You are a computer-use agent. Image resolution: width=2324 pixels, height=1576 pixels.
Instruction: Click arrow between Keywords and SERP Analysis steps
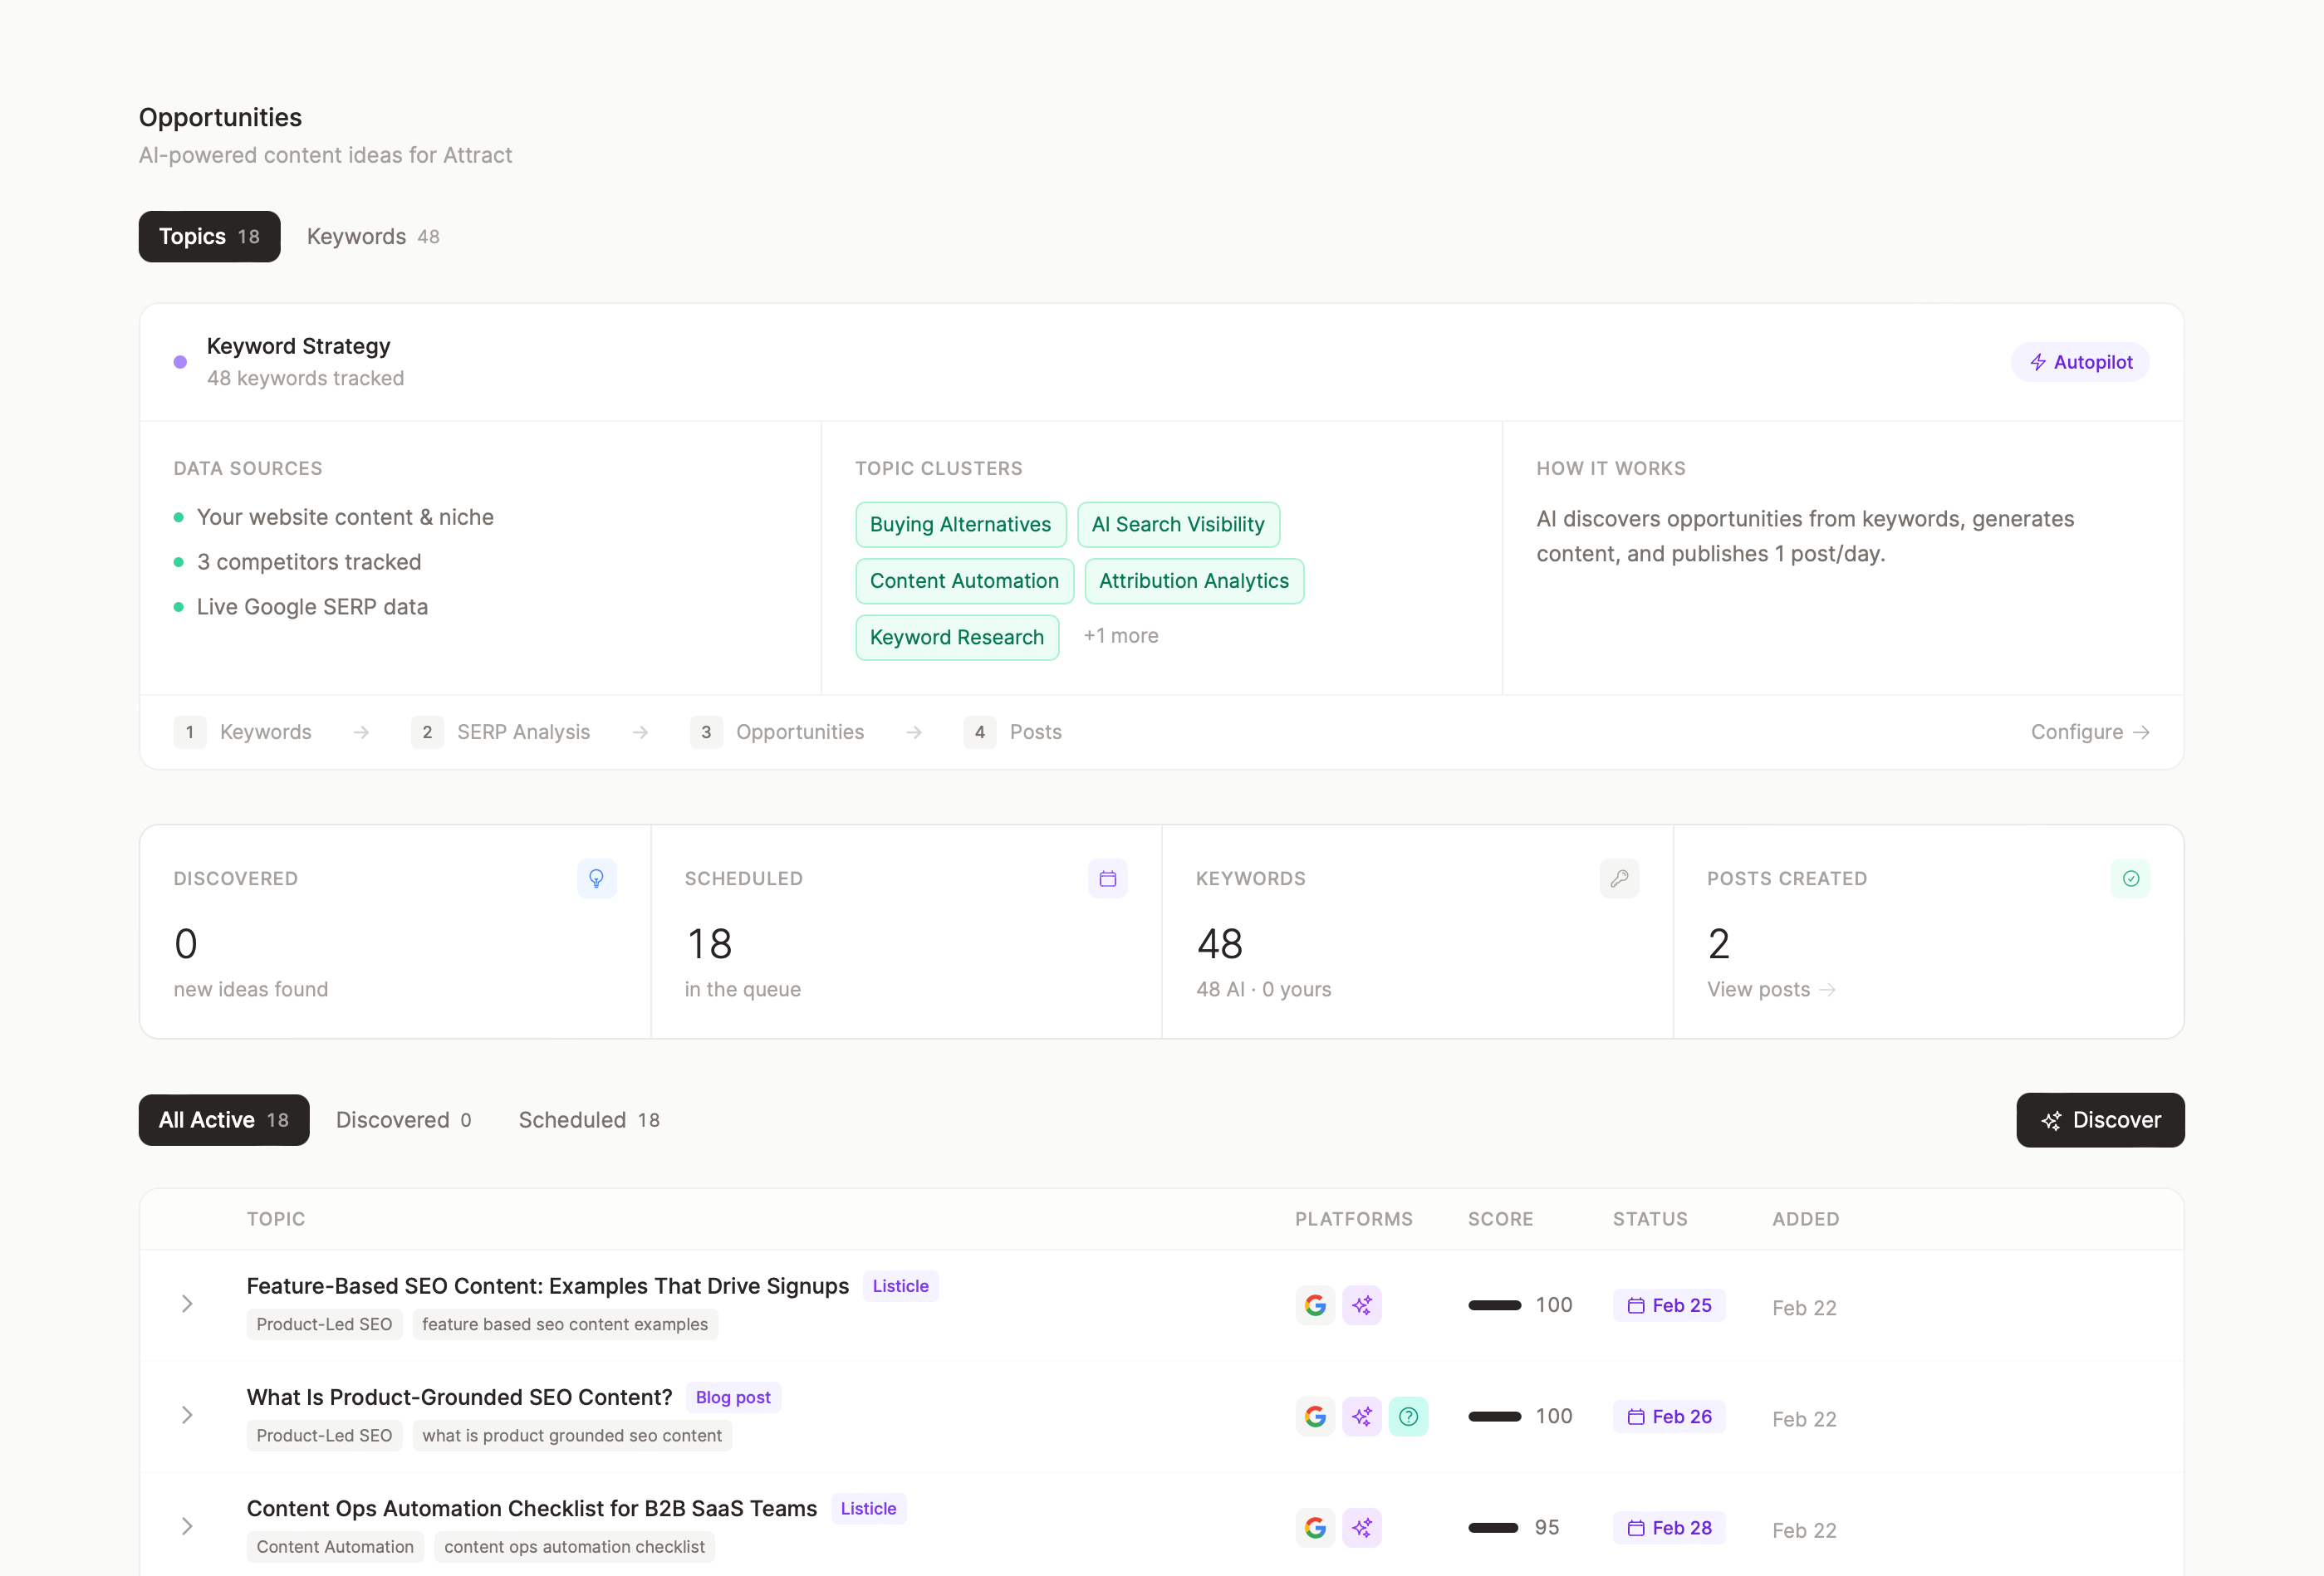pos(361,733)
